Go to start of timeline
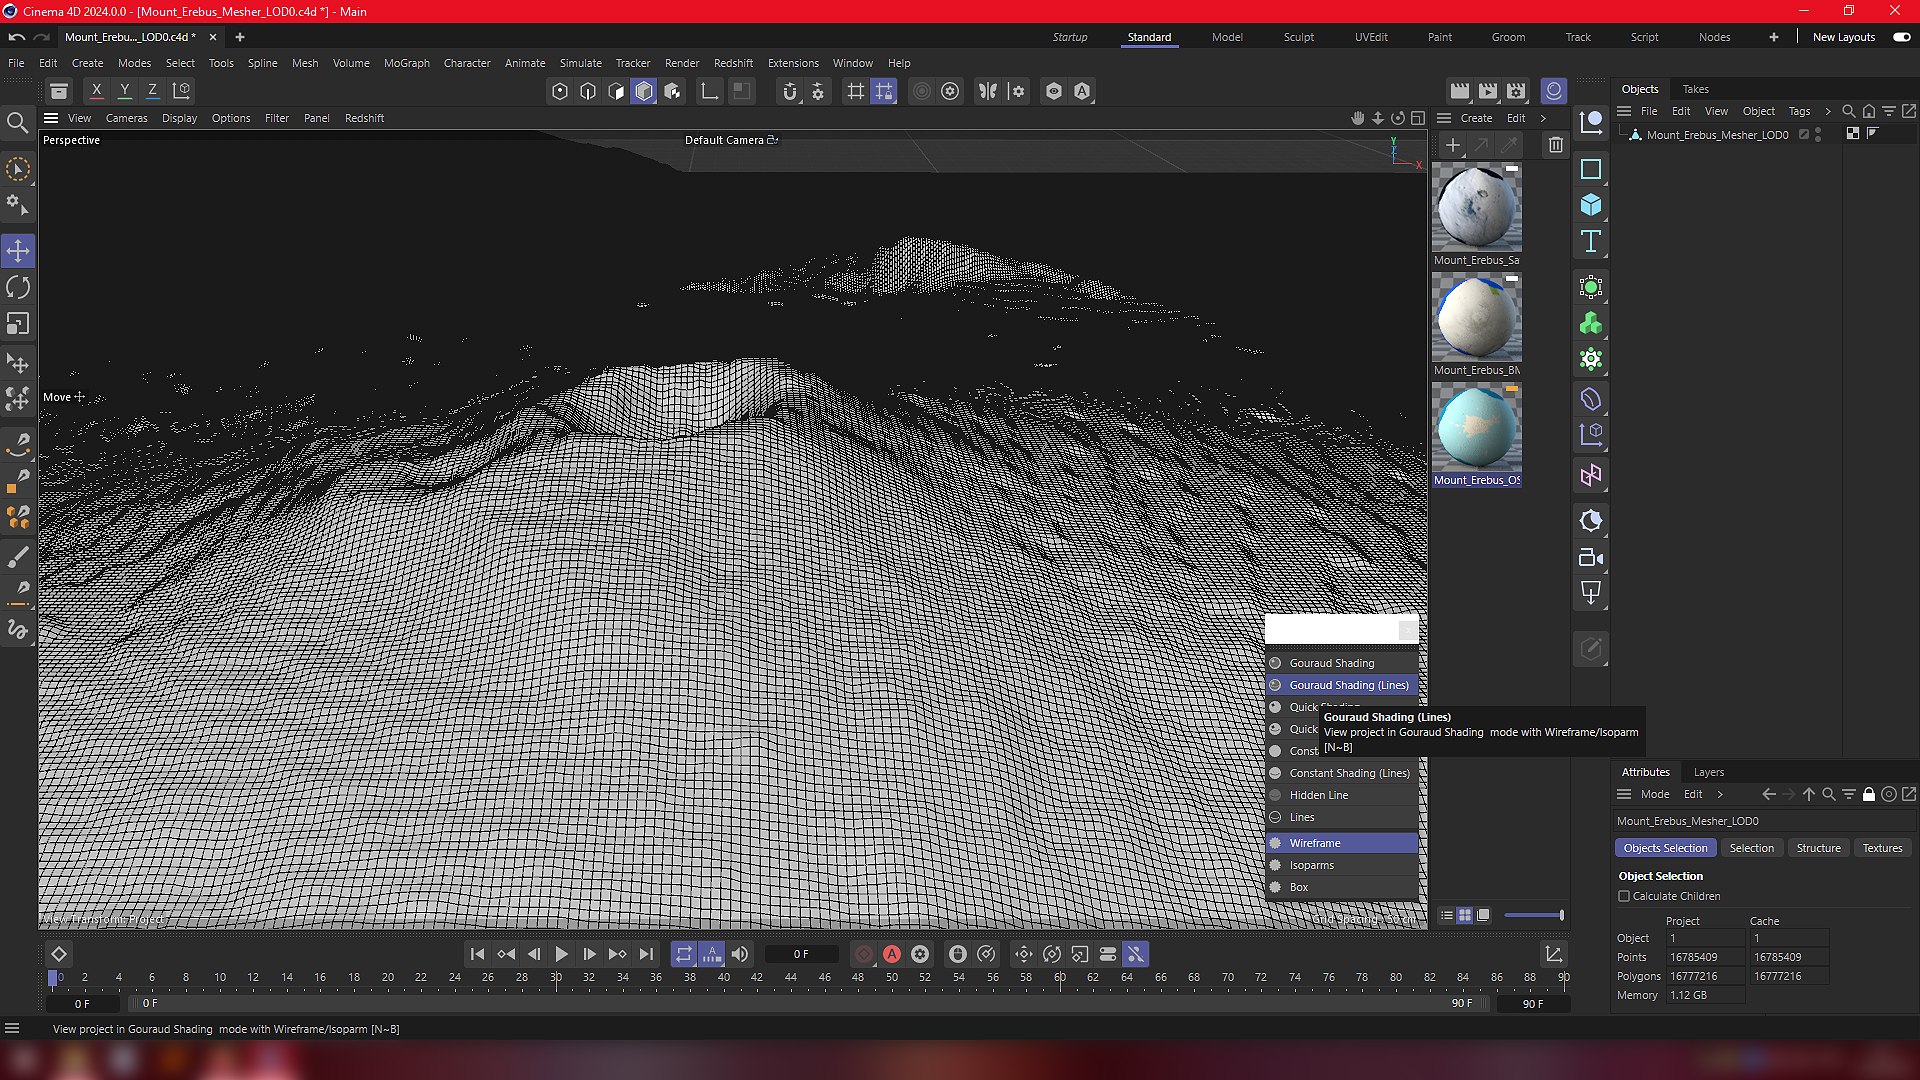This screenshot has width=1920, height=1080. point(477,954)
